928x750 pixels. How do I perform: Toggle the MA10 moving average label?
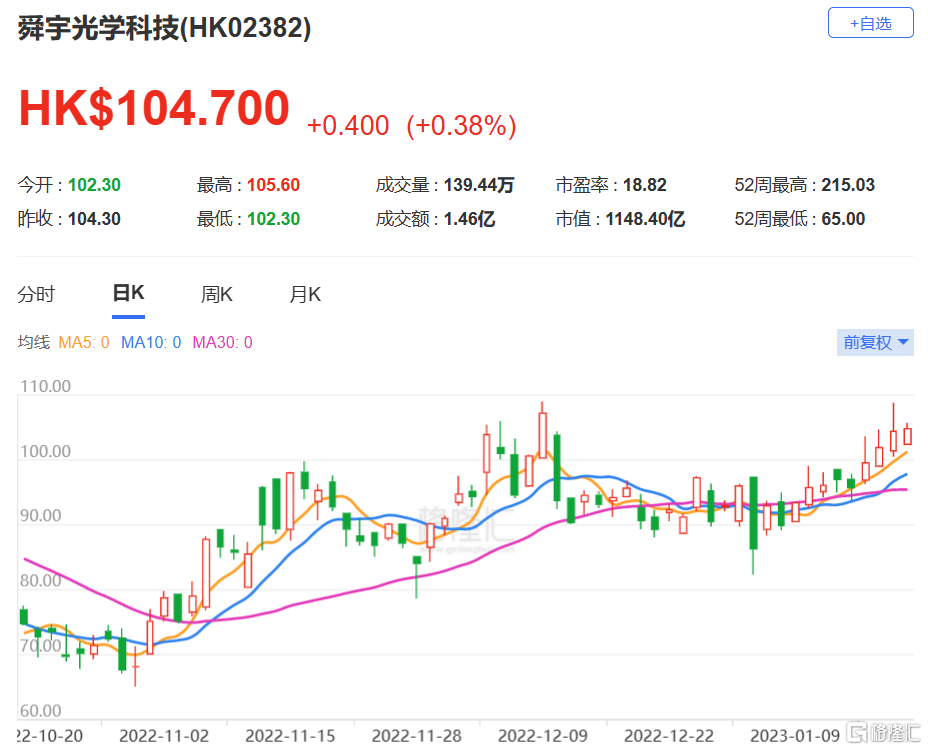[150, 342]
